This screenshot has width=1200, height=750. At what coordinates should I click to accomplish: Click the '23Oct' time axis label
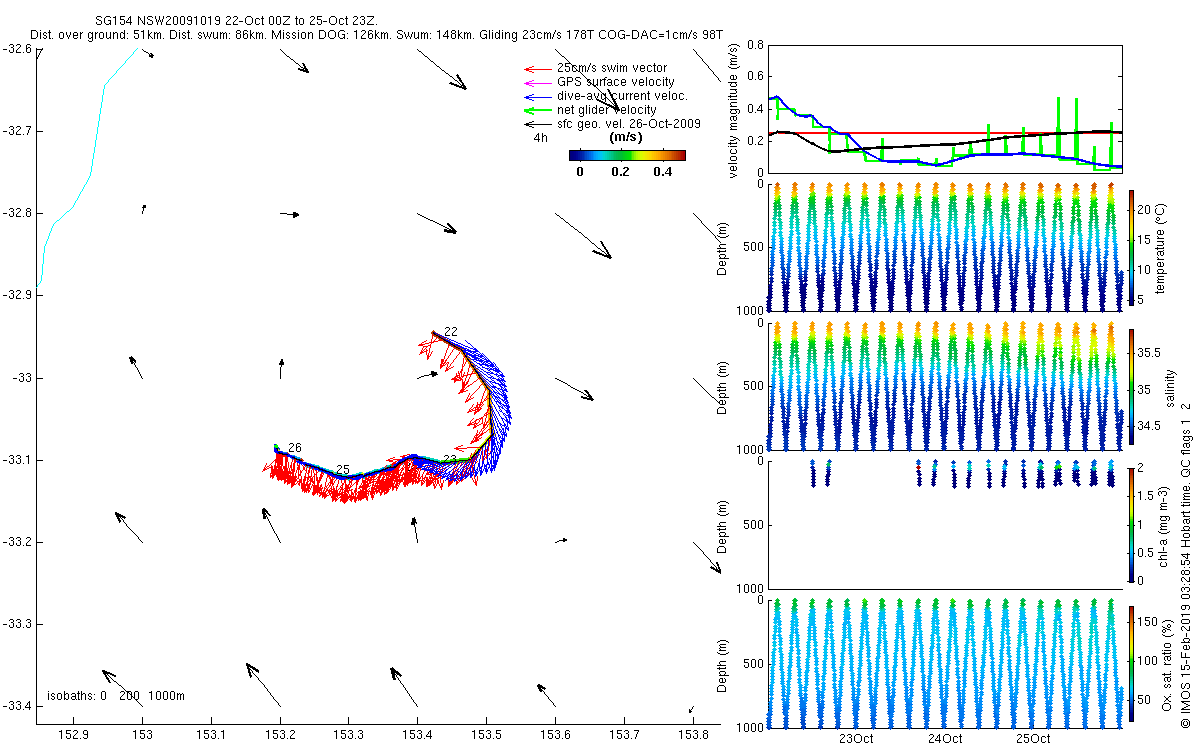pos(856,739)
